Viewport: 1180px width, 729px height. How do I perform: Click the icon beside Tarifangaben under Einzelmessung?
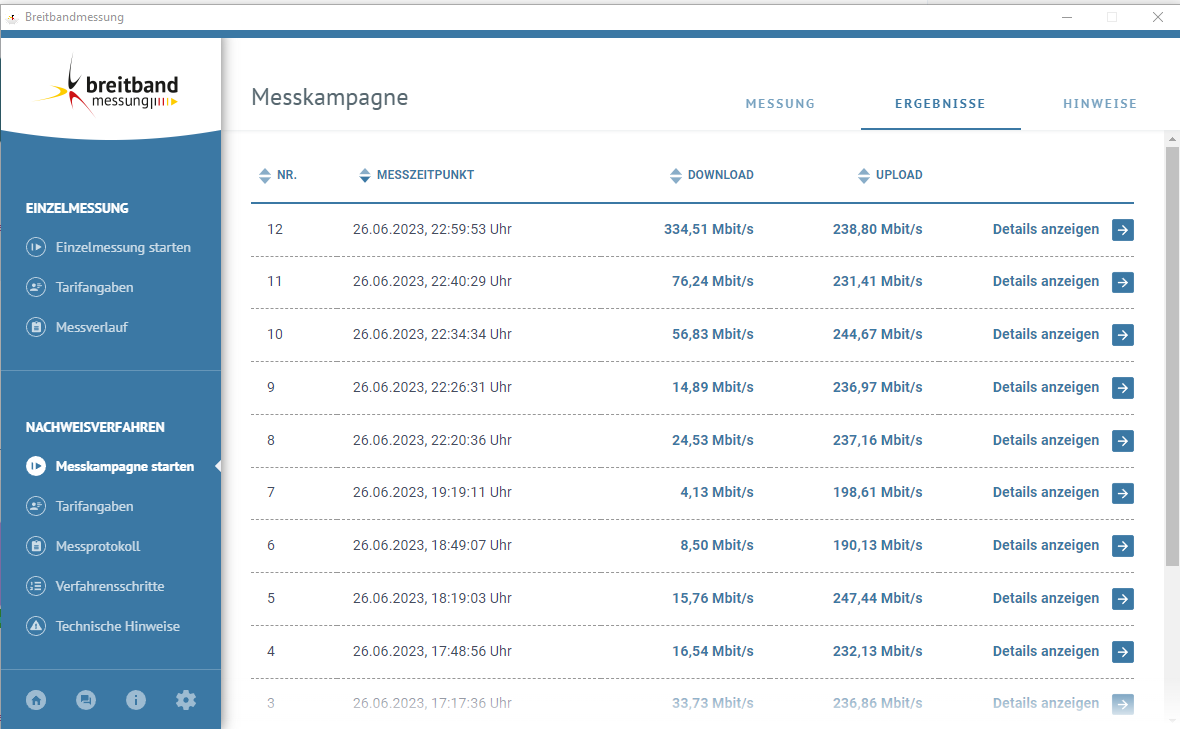coord(36,287)
